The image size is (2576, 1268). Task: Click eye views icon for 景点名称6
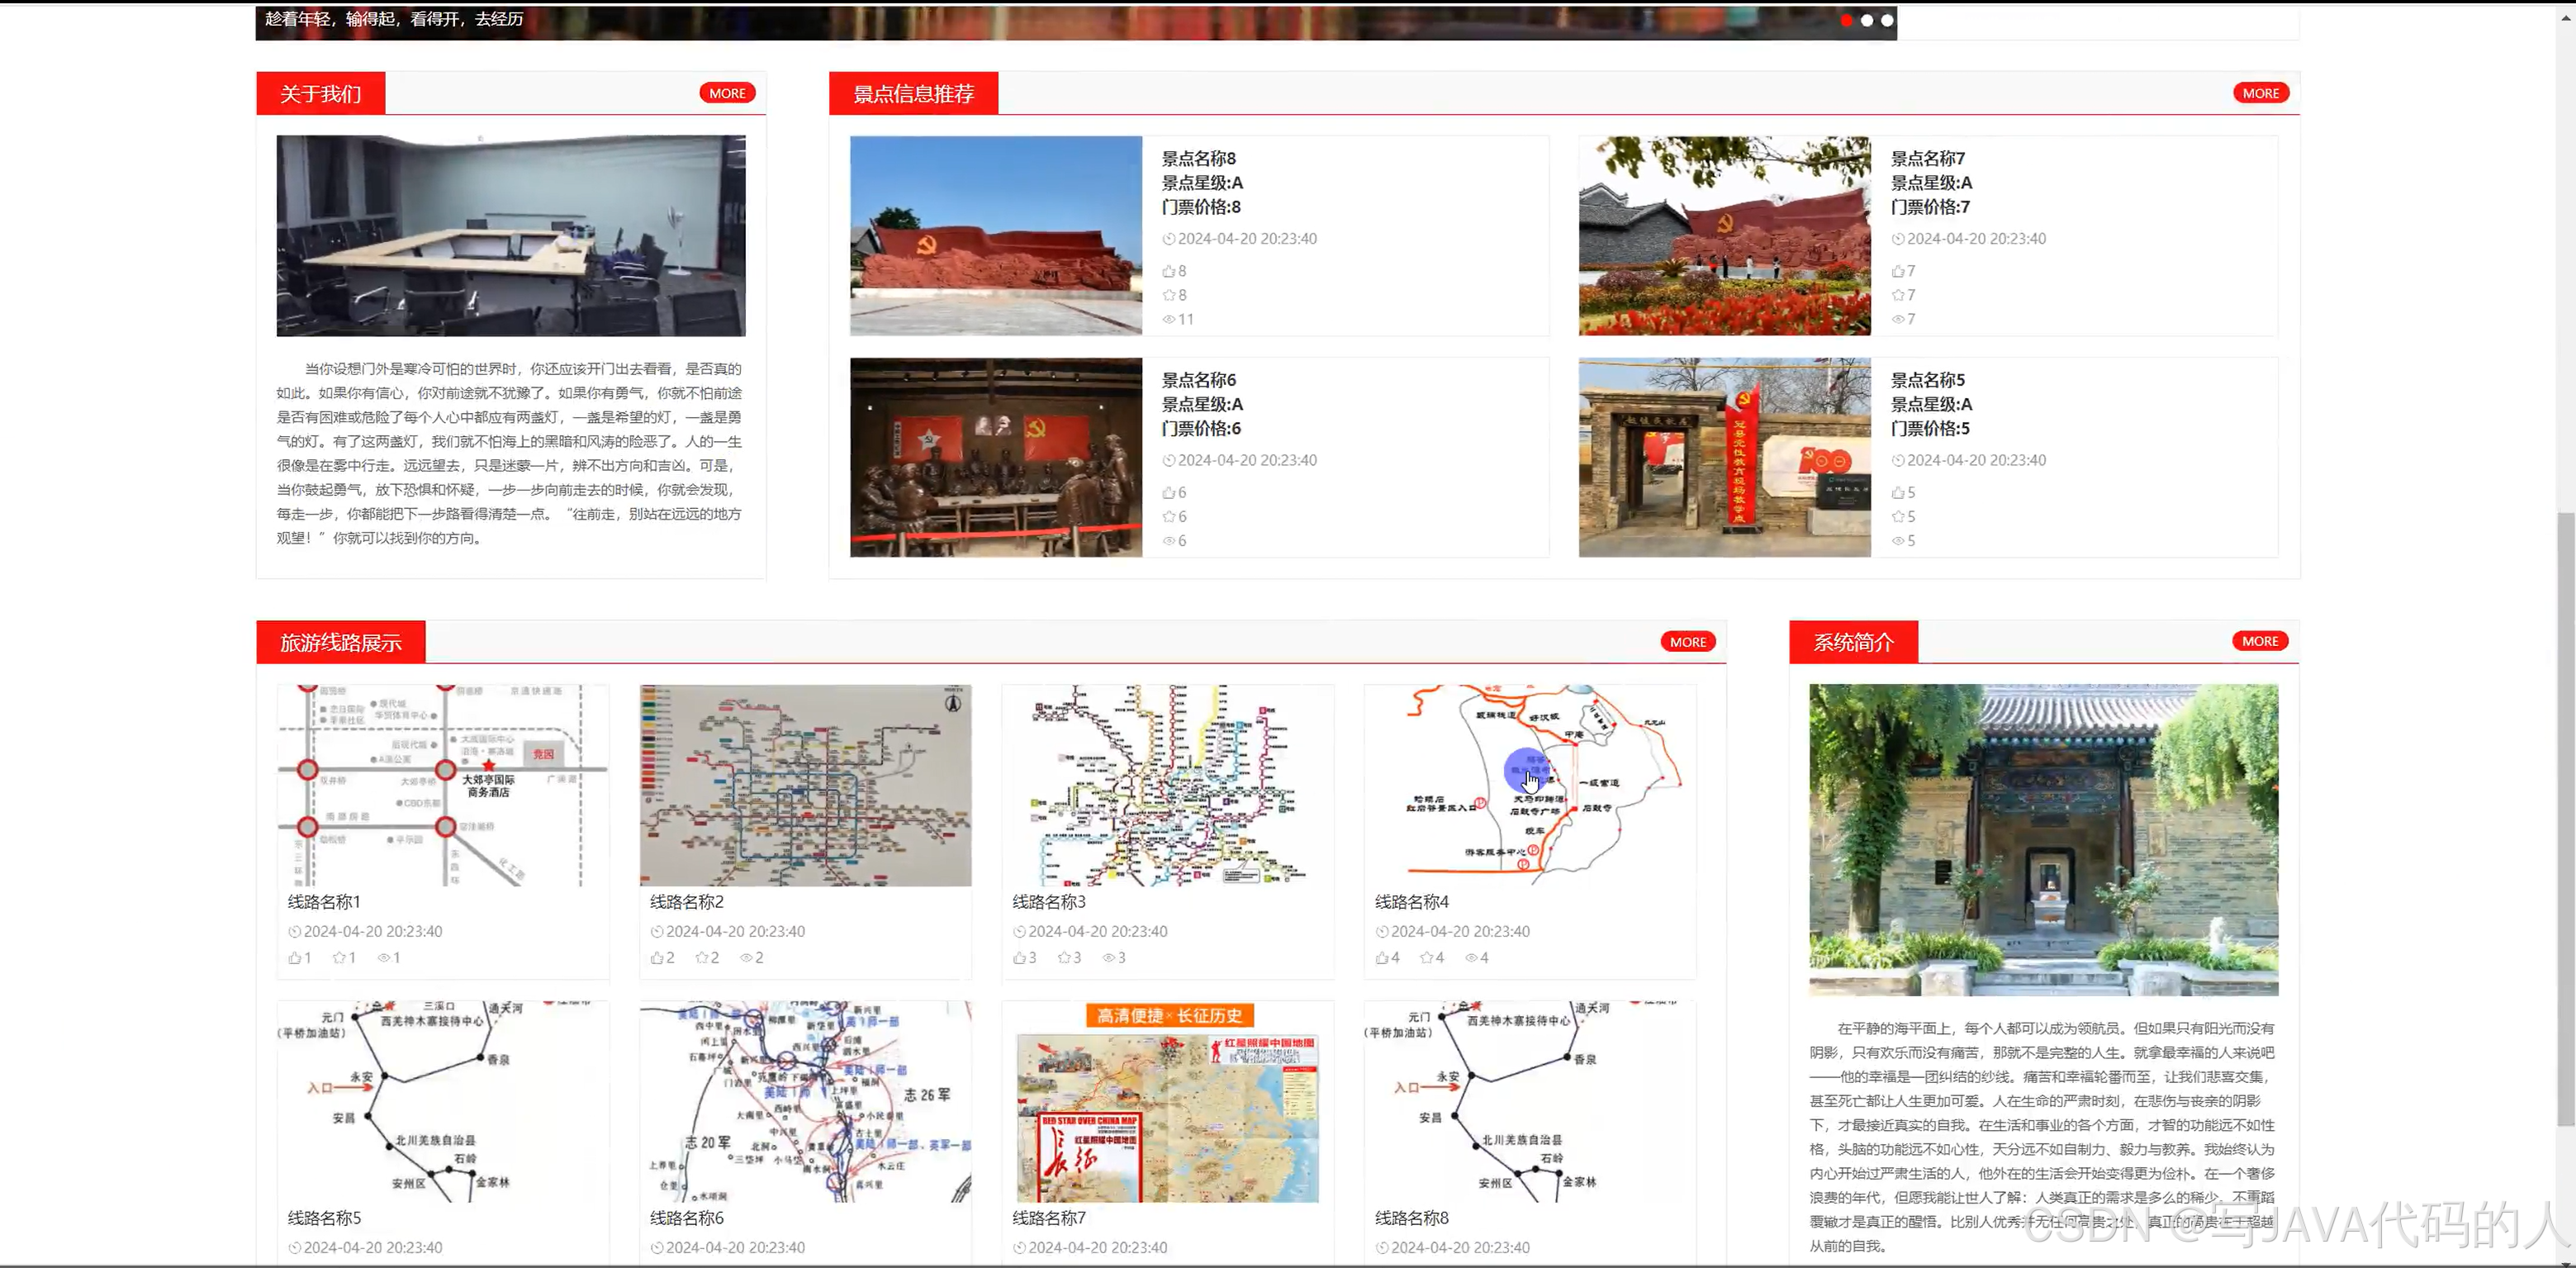pyautogui.click(x=1168, y=541)
